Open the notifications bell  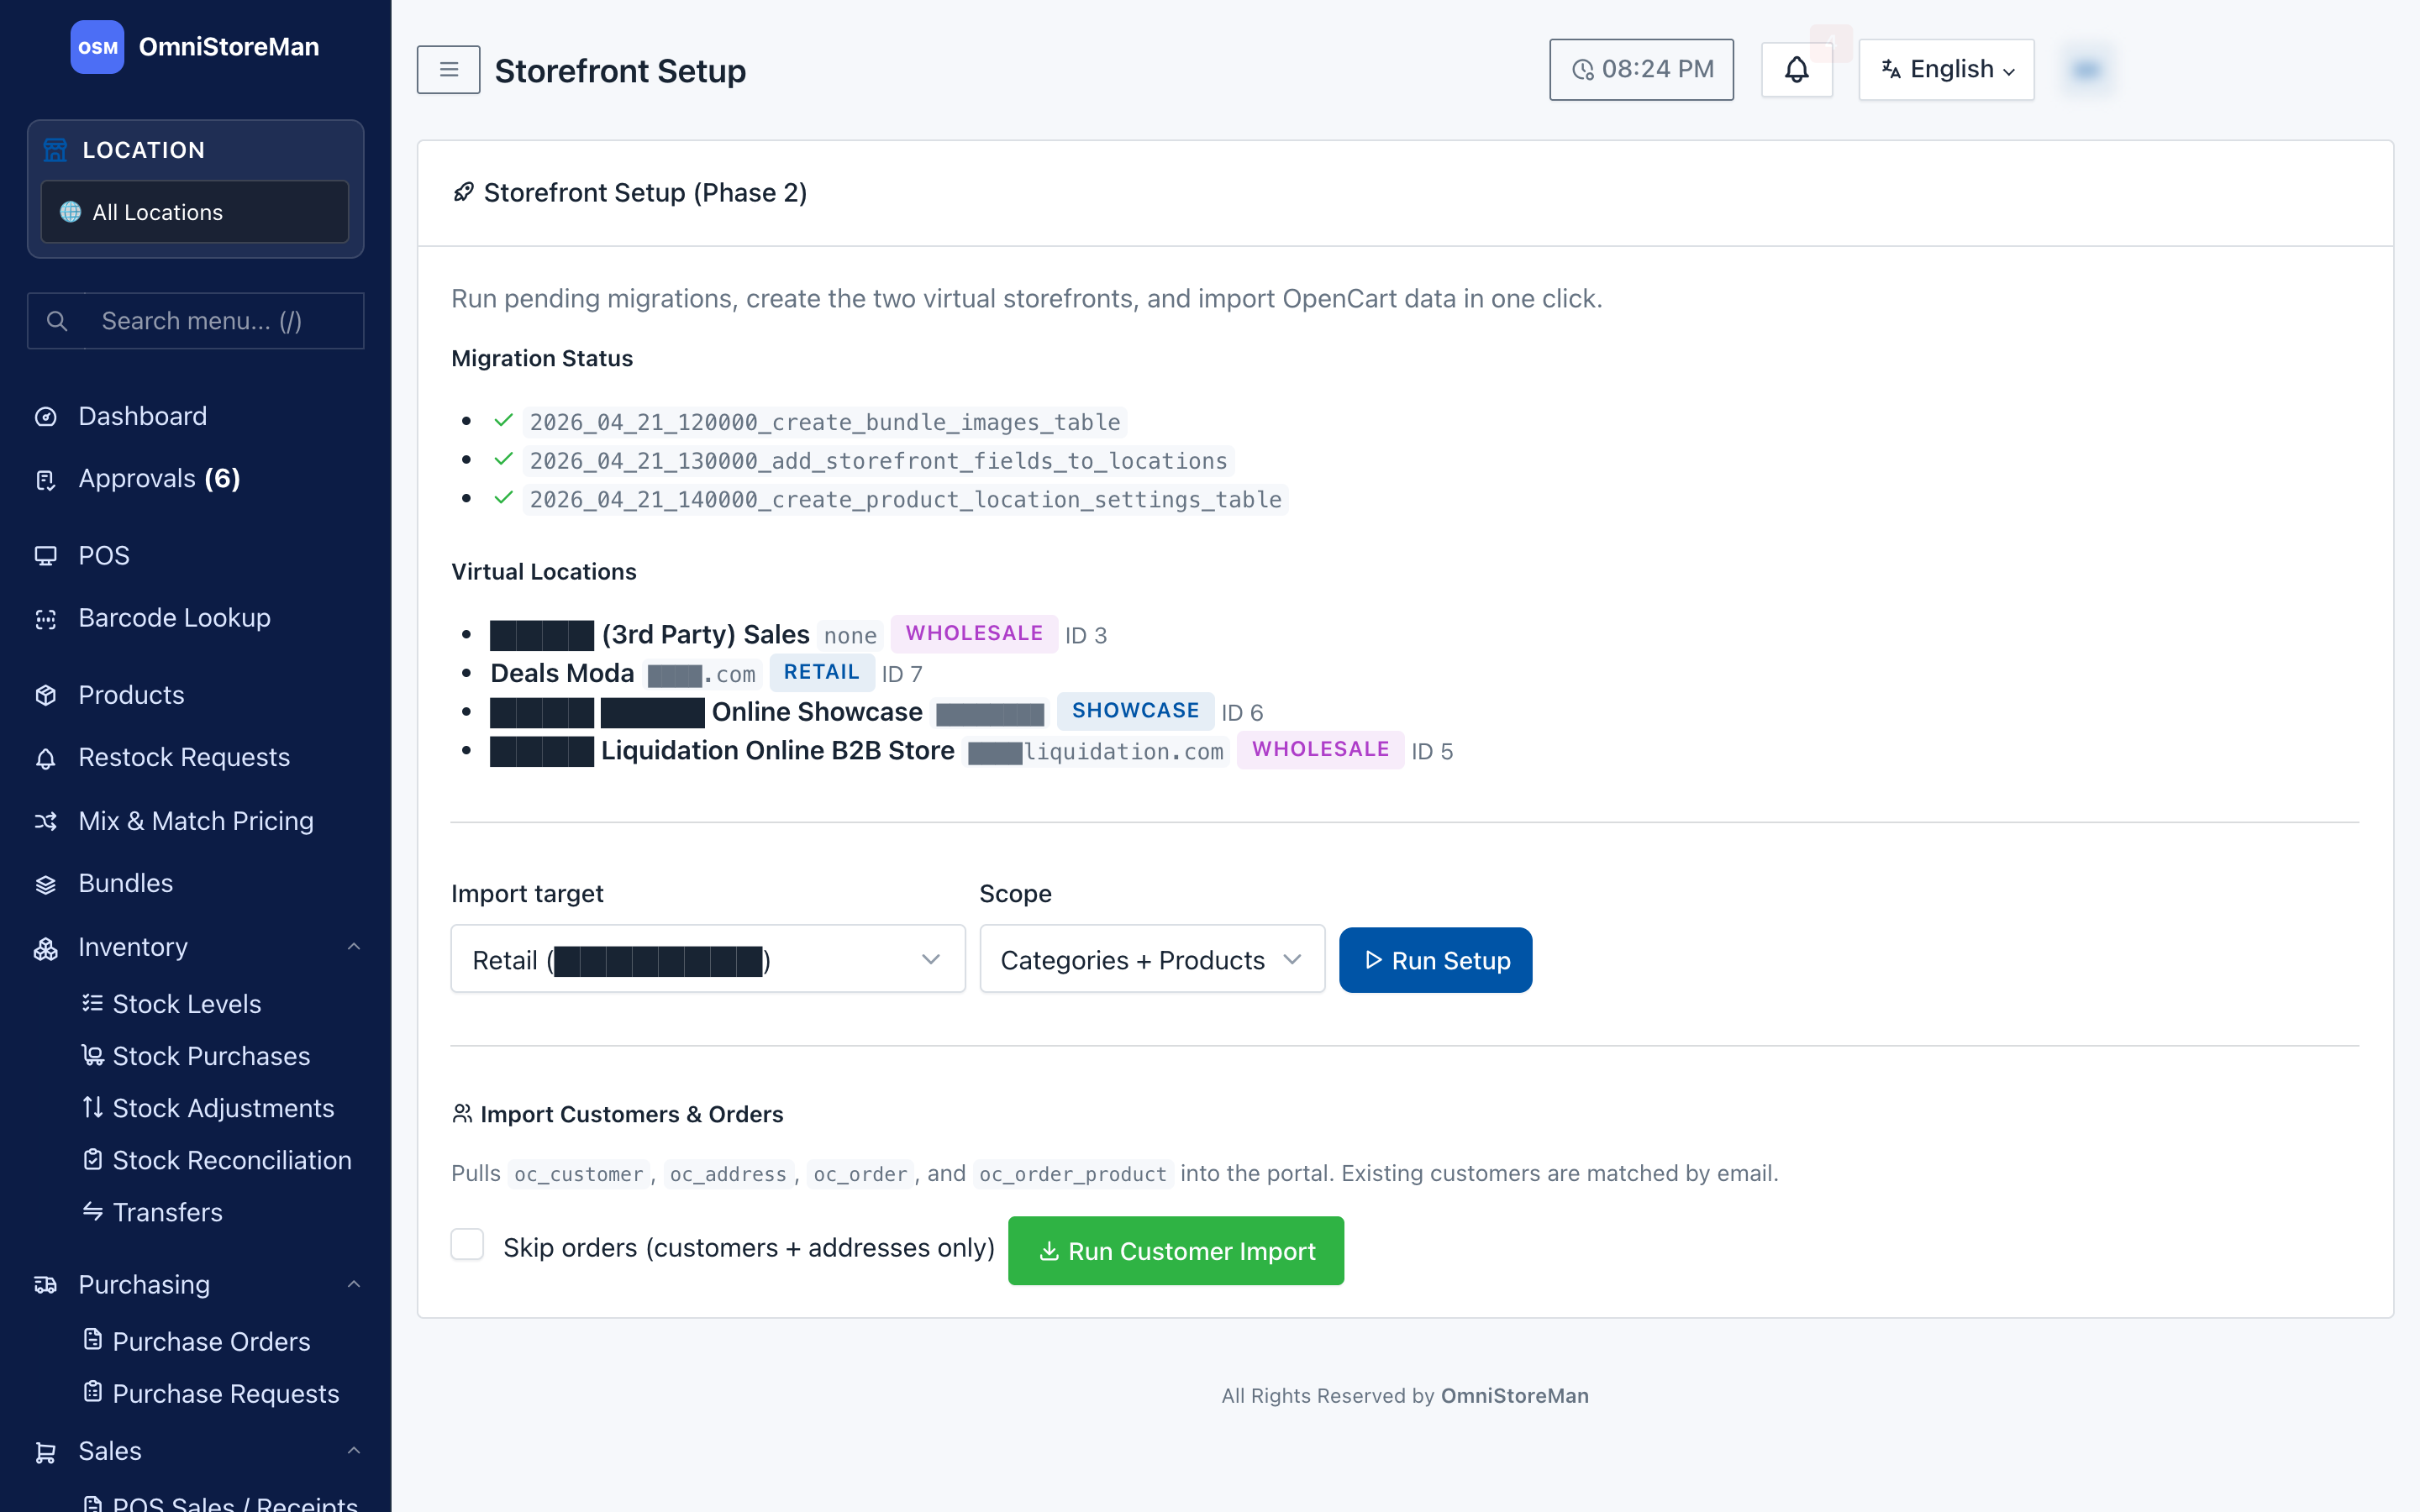[1796, 70]
